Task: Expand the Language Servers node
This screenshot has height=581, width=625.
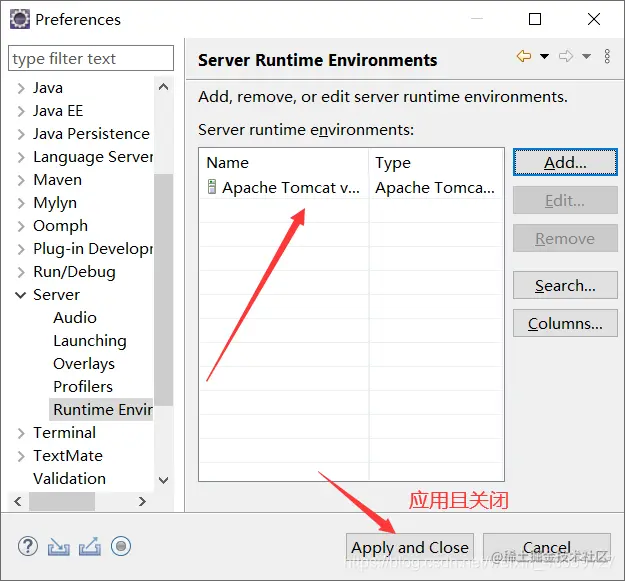Action: point(21,157)
